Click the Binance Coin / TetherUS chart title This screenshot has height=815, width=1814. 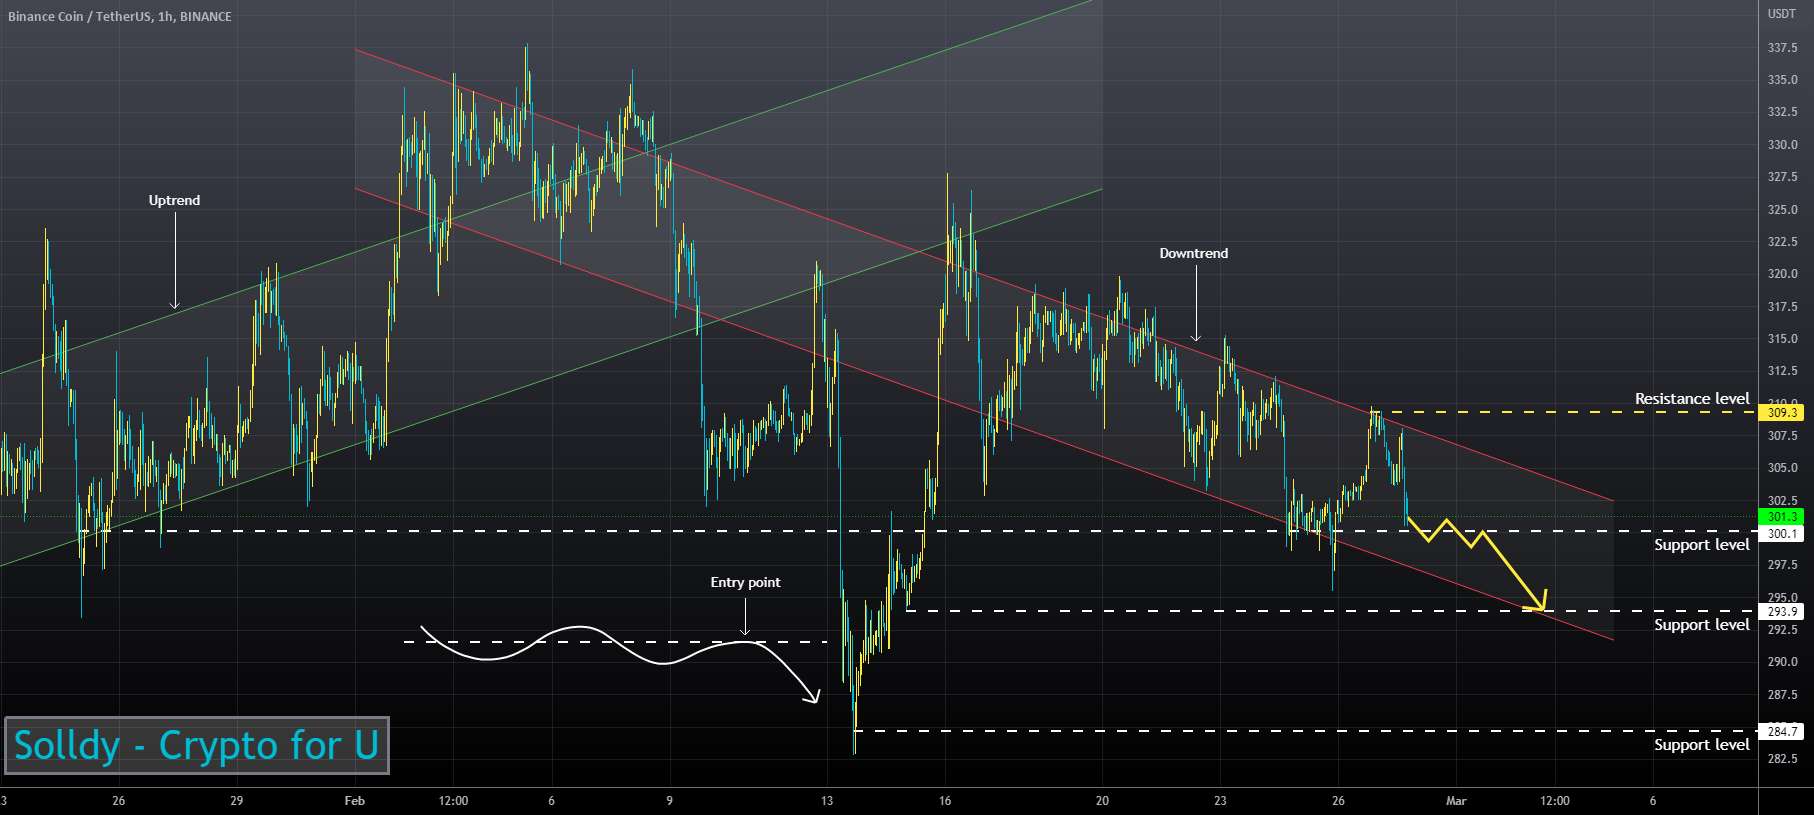120,16
